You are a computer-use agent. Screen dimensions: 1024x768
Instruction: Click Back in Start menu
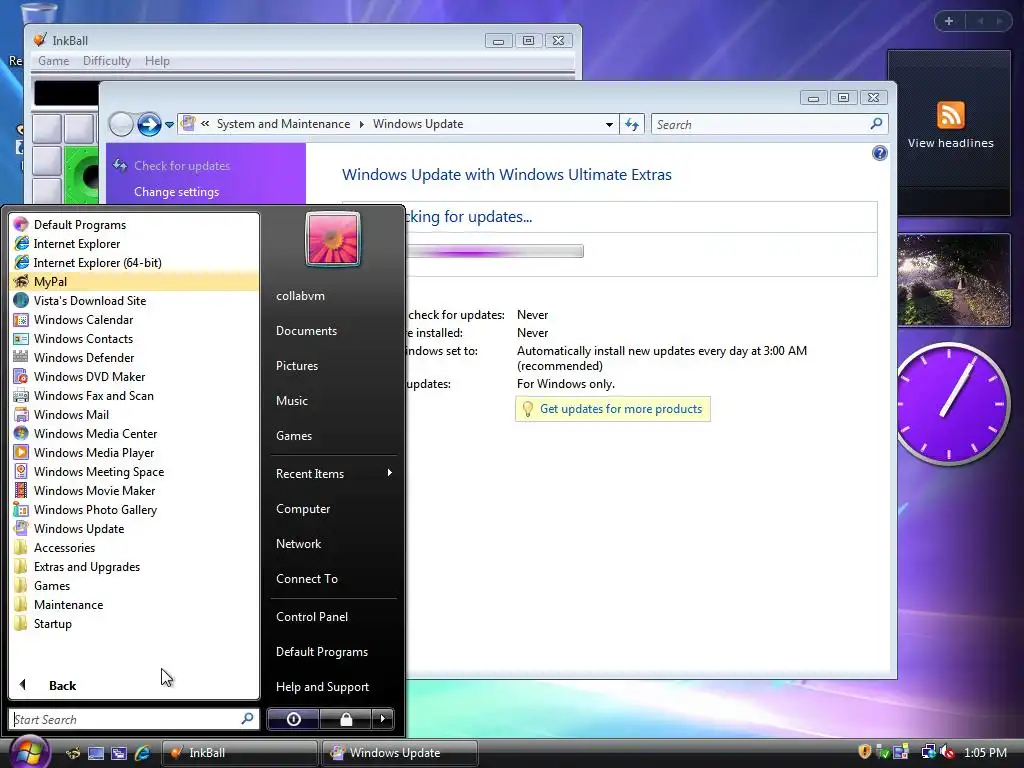click(x=62, y=685)
